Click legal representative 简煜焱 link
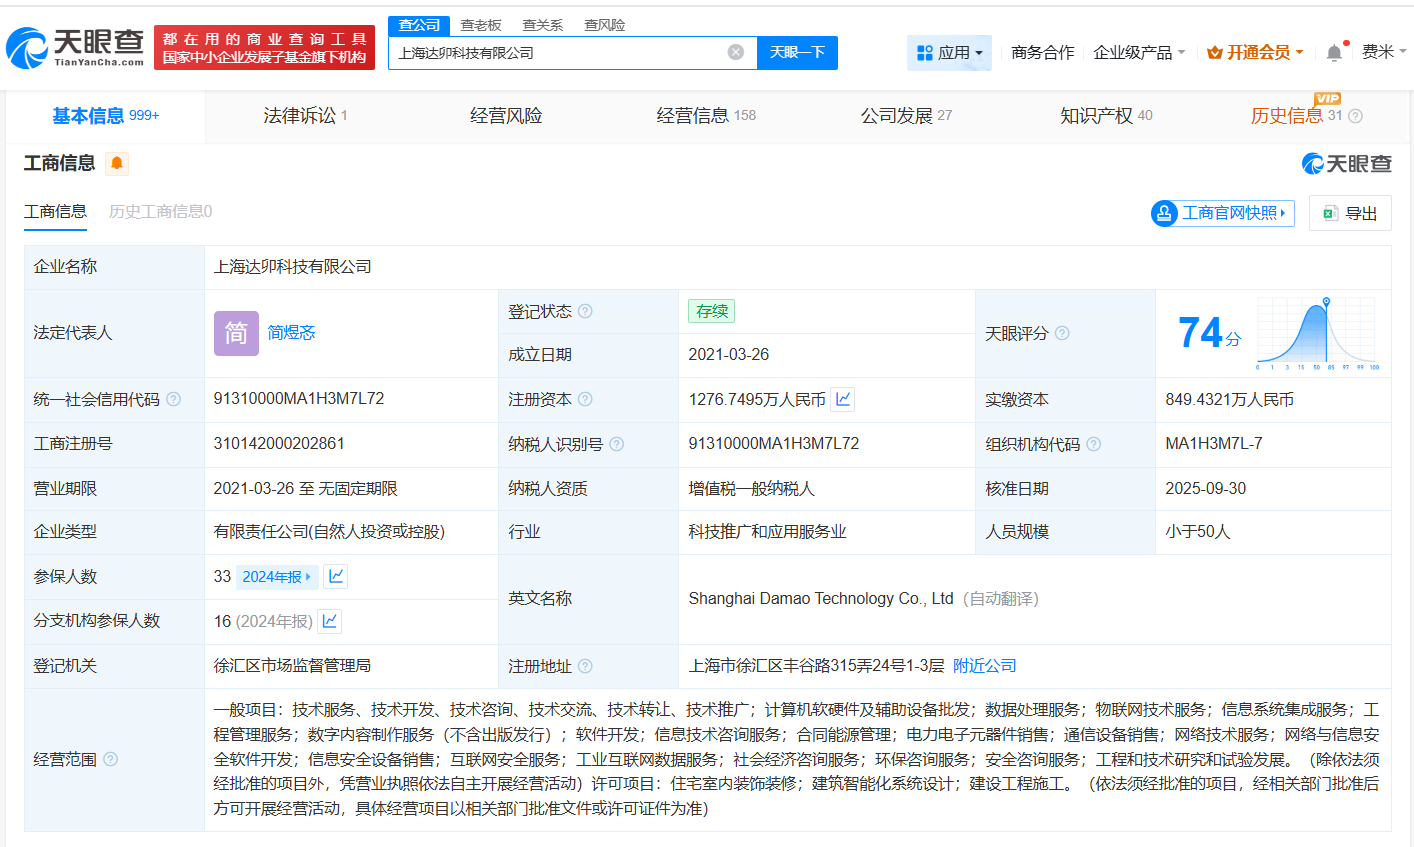The height and width of the screenshot is (847, 1414). pos(290,332)
